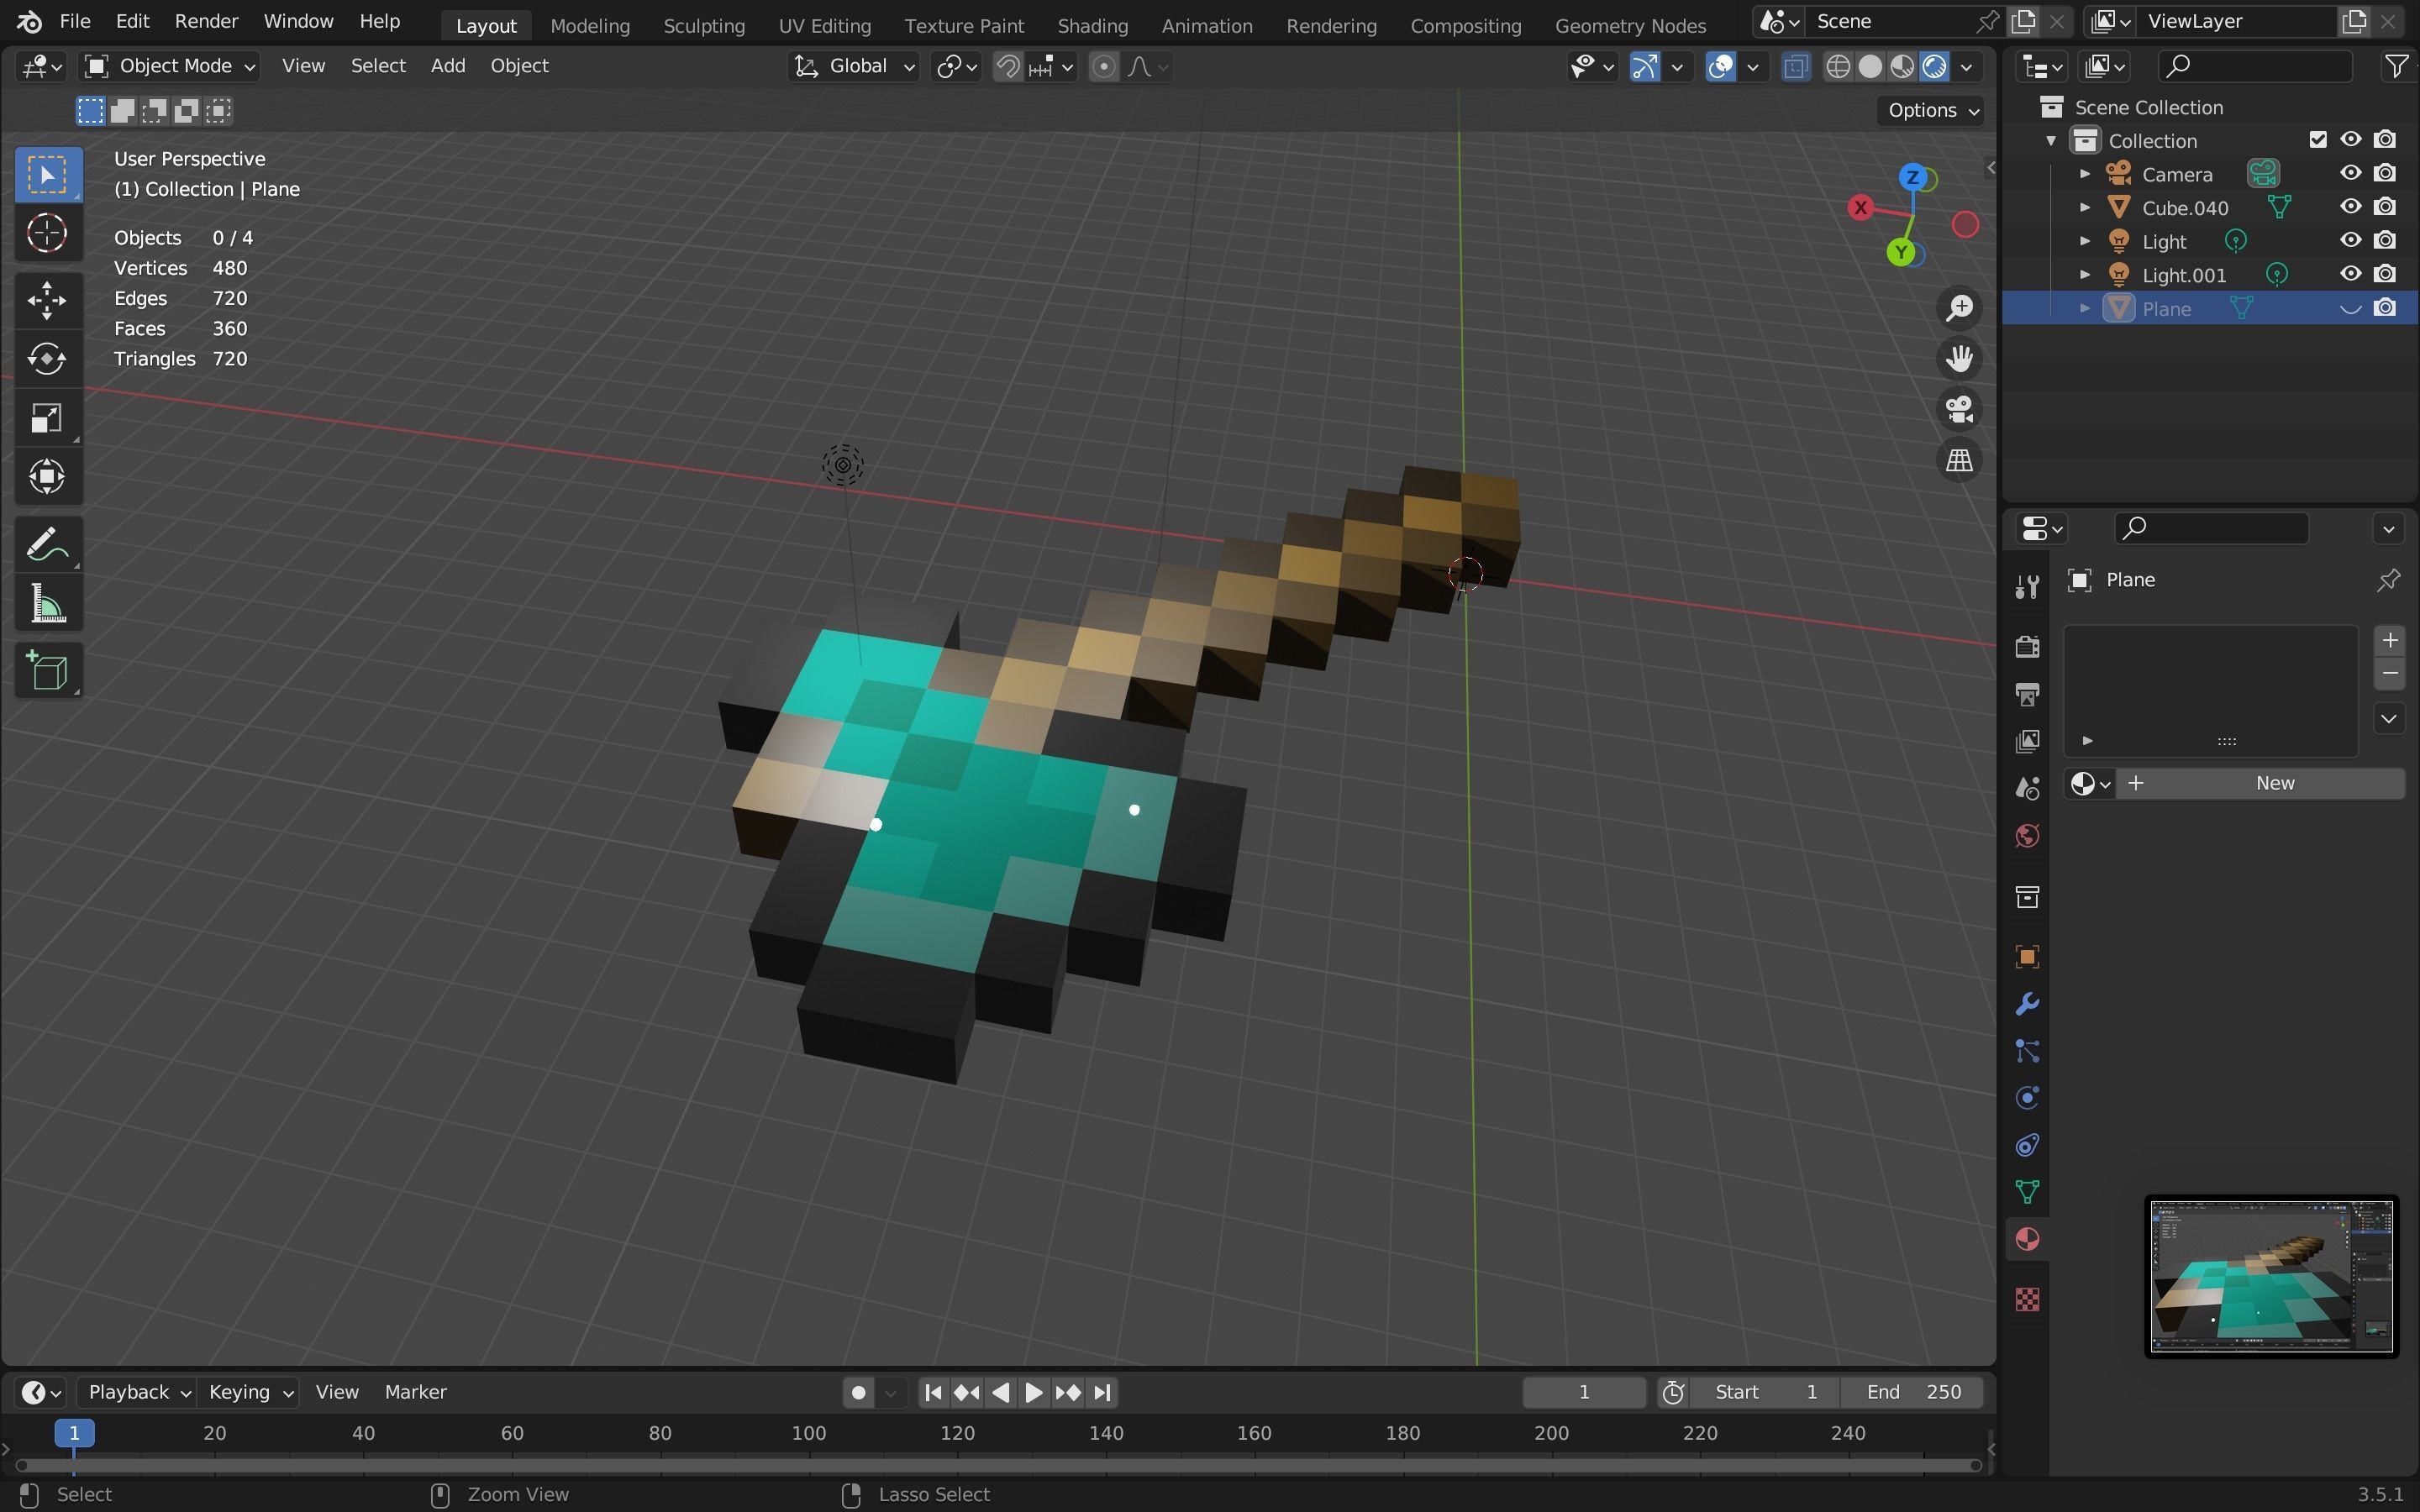Switch perspective/orthographic grid icon
This screenshot has height=1512, width=2420.
tap(1959, 461)
